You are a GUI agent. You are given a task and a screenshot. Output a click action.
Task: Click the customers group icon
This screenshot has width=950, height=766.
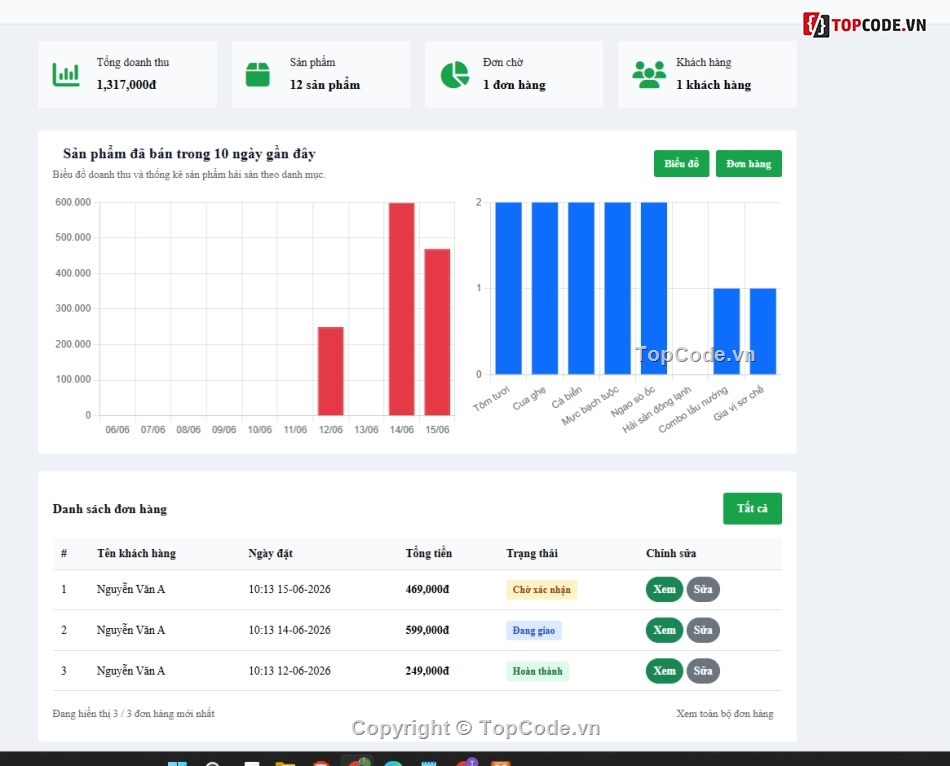coord(649,75)
